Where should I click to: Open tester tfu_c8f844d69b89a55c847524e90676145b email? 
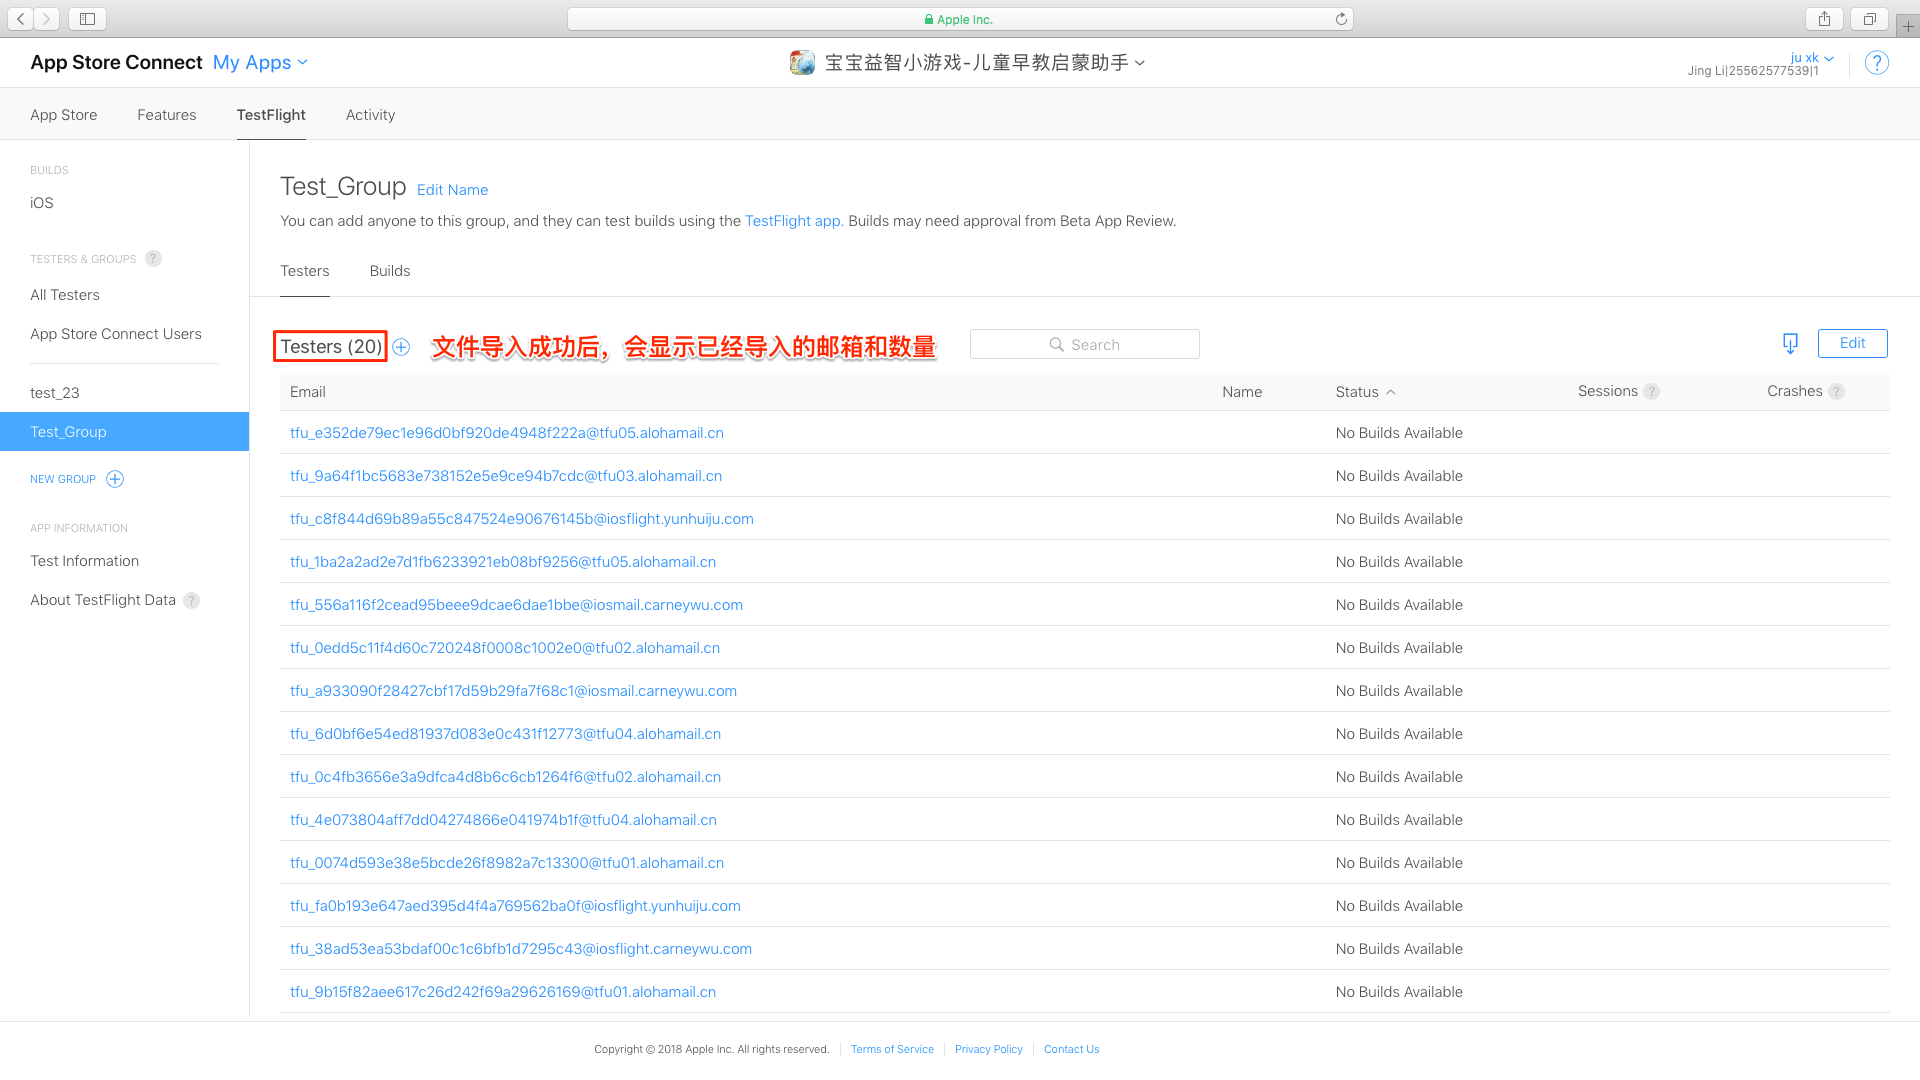522,519
